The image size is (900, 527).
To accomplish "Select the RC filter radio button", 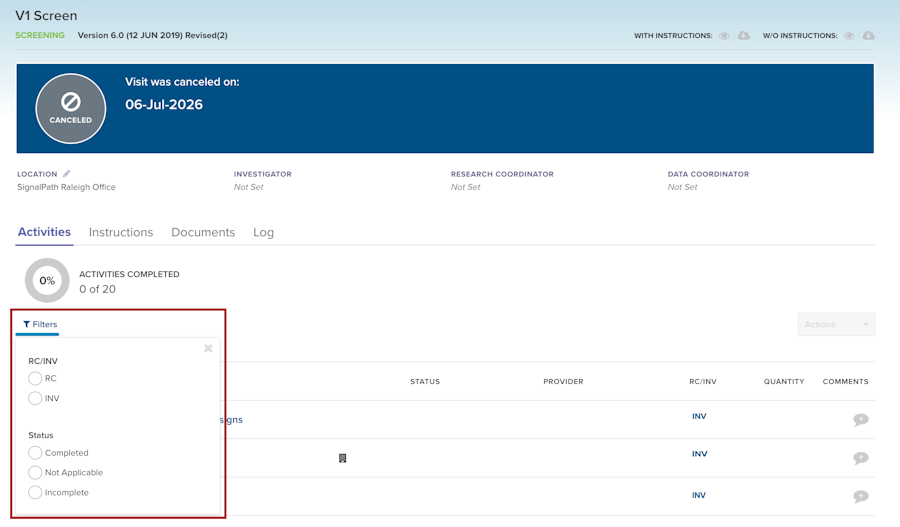I will click(35, 378).
